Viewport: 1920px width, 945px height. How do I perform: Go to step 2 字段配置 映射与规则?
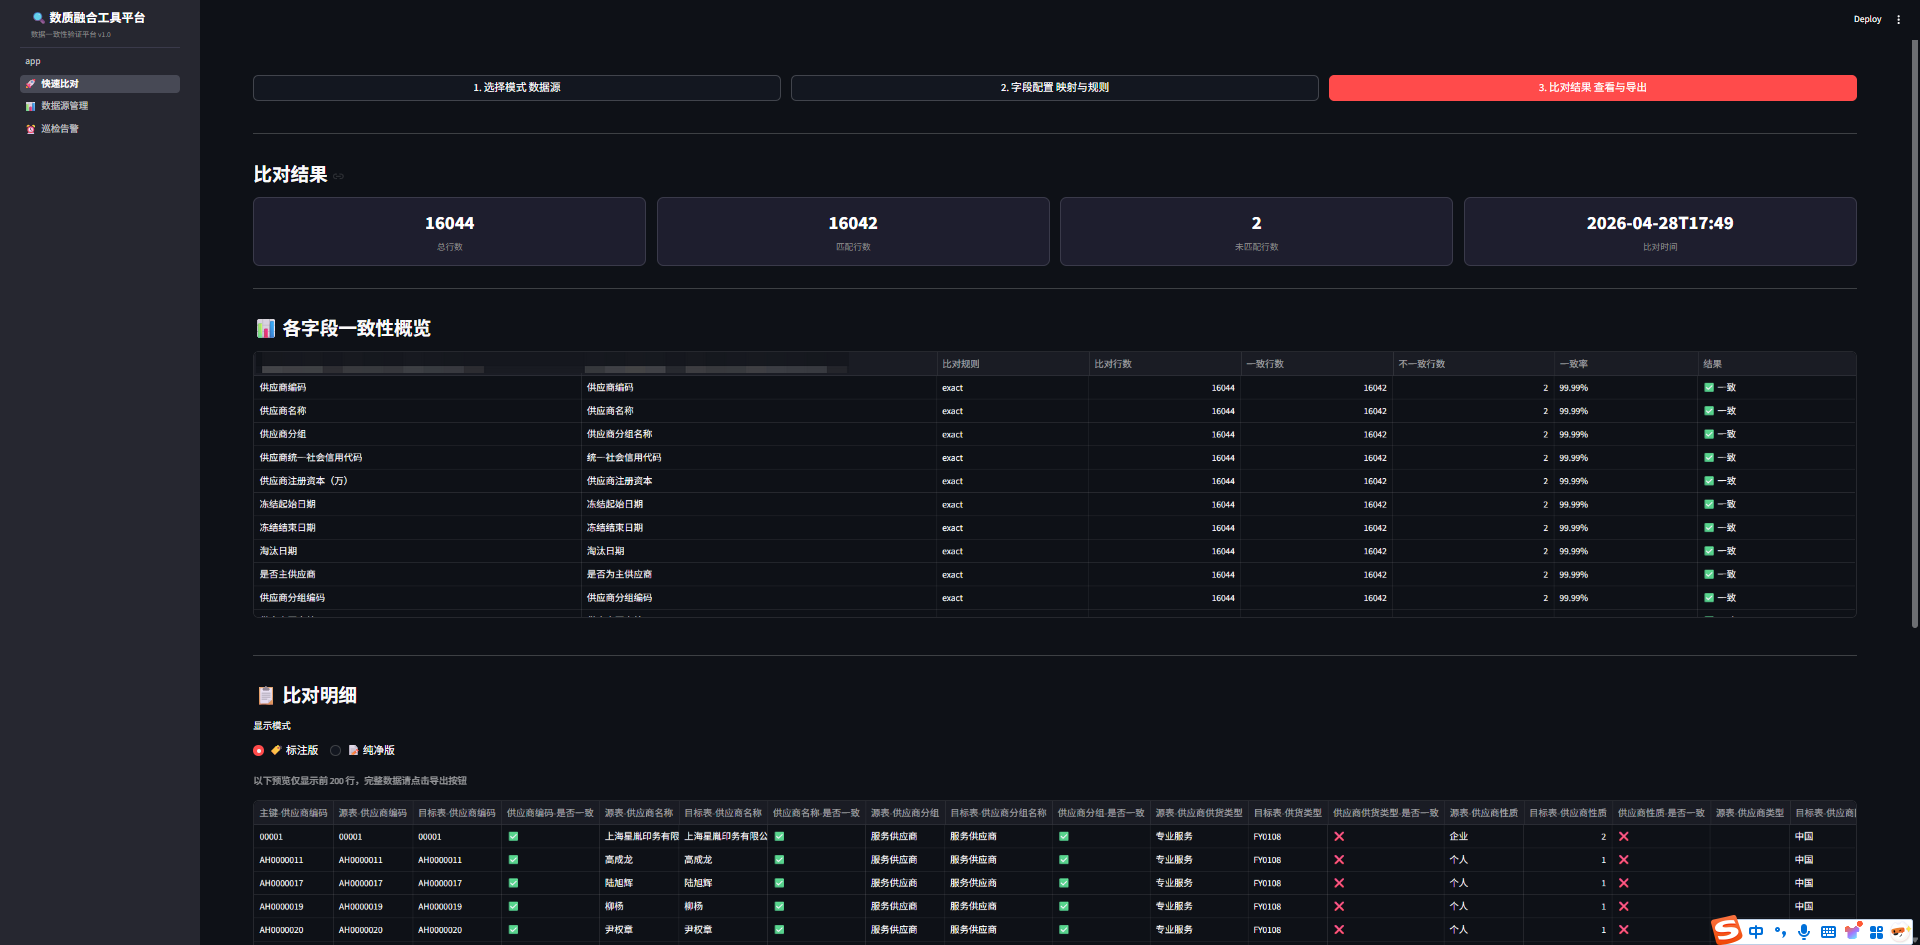[x=1054, y=88]
